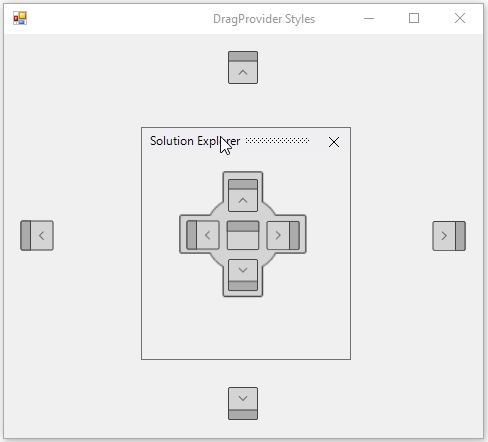Image resolution: width=488 pixels, height=442 pixels.
Task: Click the DragProvider Styles title text
Action: point(264,19)
